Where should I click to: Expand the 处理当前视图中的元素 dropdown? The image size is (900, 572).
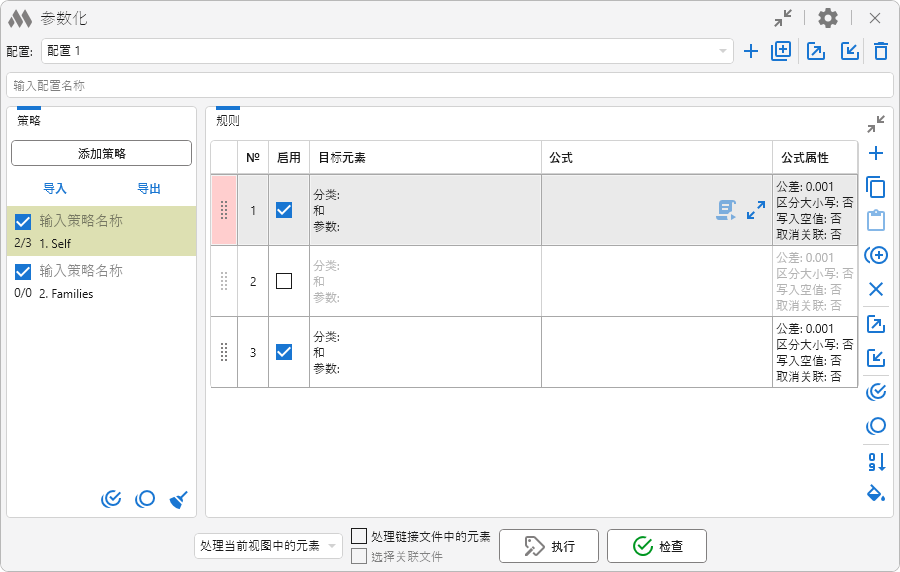[268, 546]
